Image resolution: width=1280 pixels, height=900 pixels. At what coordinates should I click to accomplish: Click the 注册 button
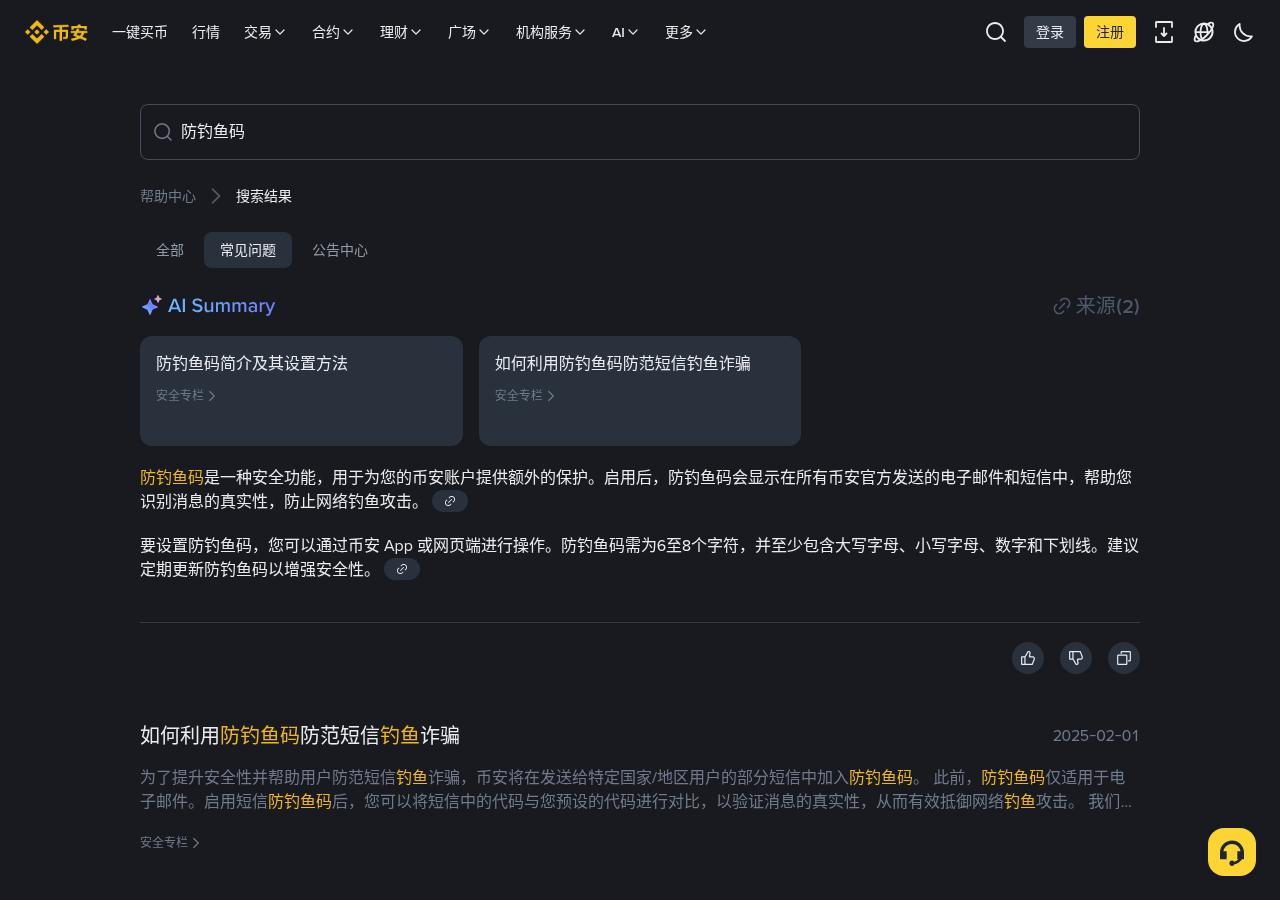point(1110,32)
